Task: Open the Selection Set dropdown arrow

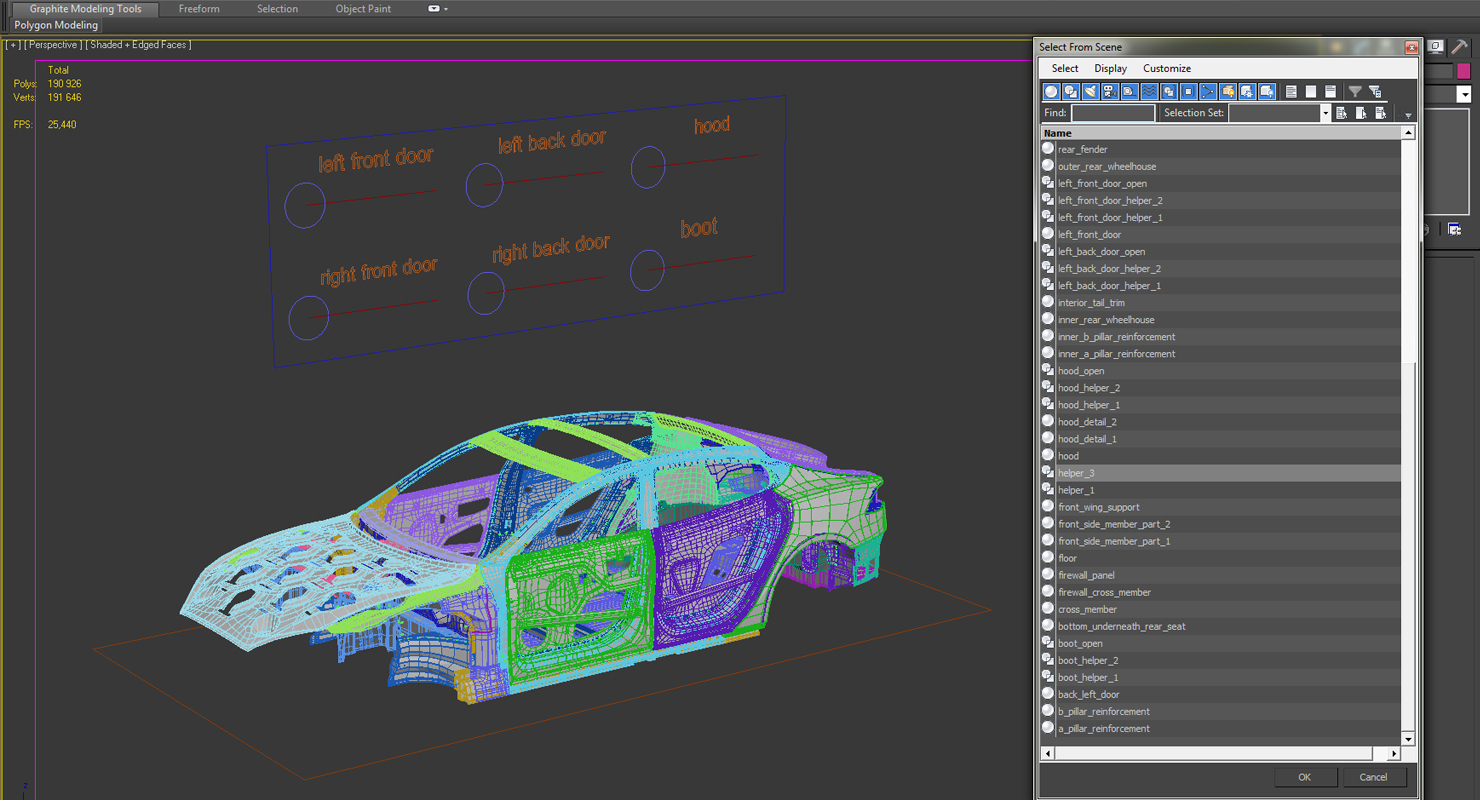Action: pyautogui.click(x=1325, y=113)
